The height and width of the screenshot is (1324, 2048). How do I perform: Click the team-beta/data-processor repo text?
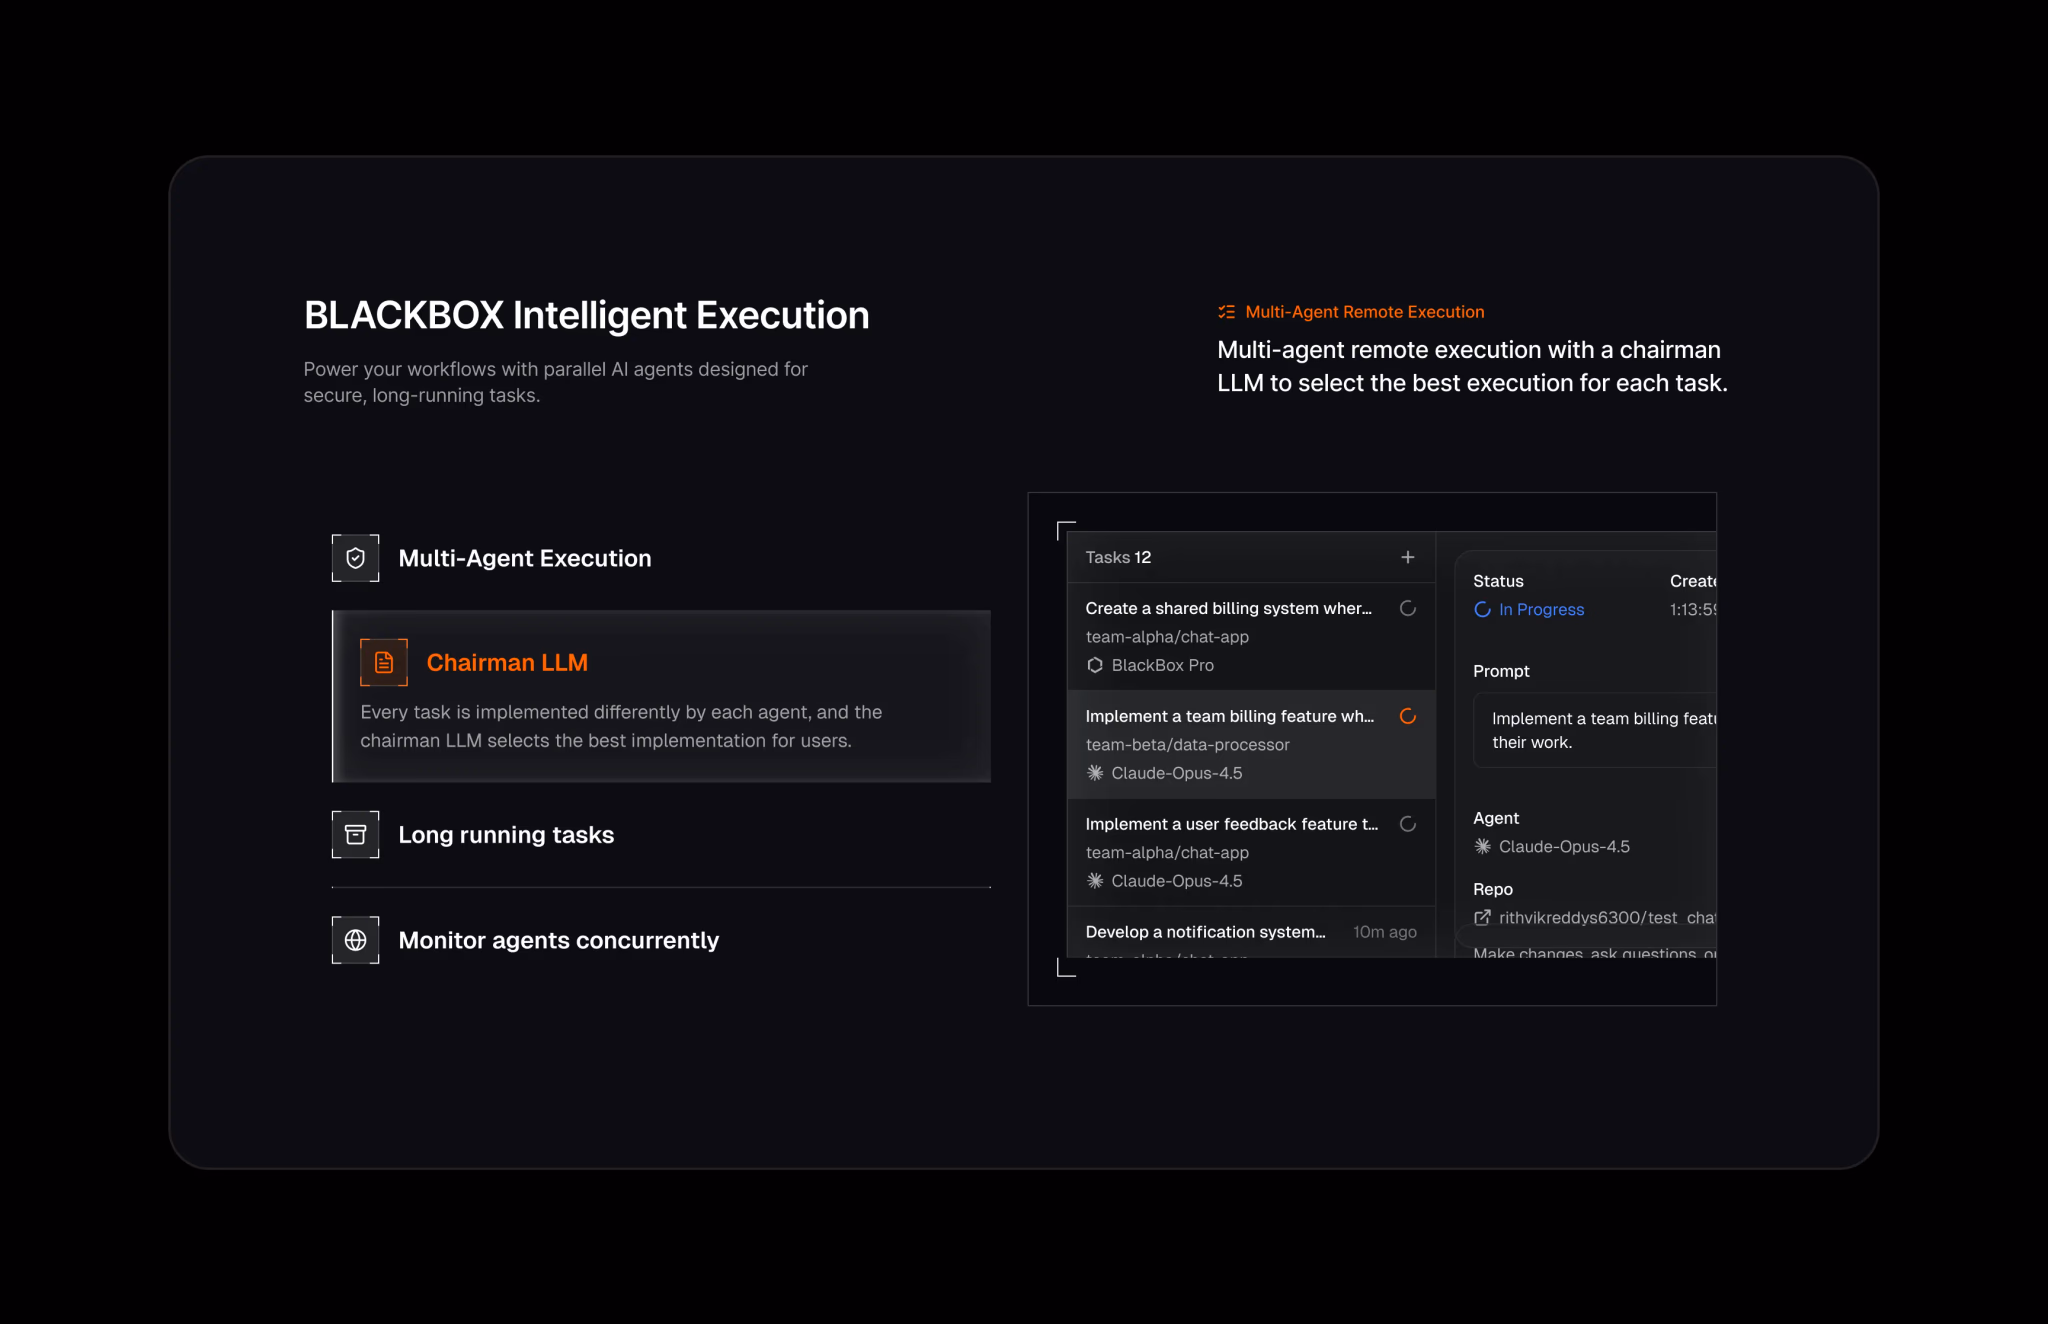coord(1187,745)
